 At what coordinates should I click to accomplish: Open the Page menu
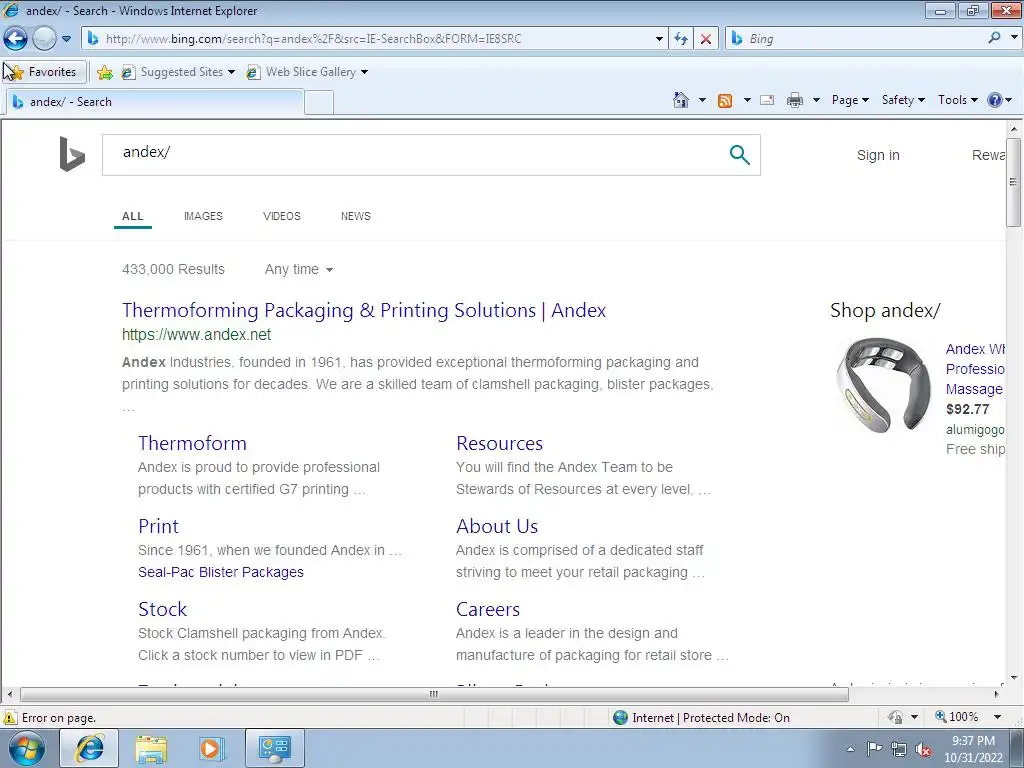tap(850, 100)
